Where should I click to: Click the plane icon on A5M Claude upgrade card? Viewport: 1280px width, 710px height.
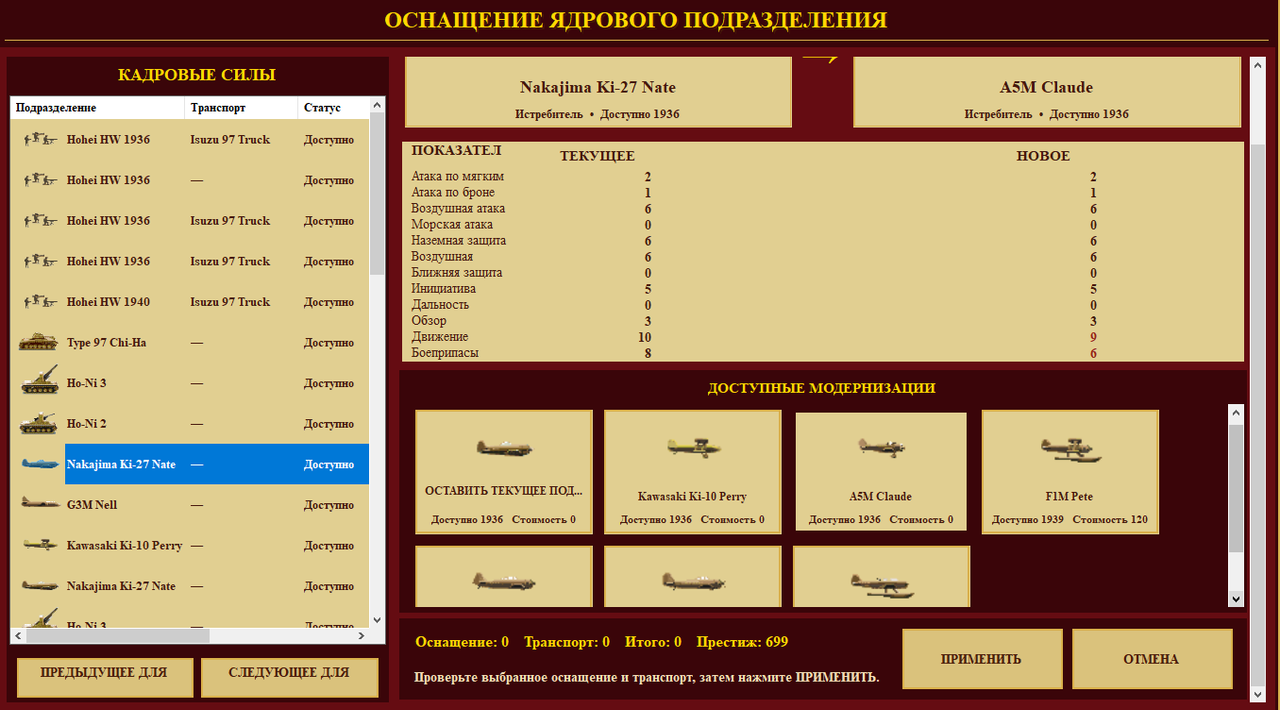(x=881, y=447)
